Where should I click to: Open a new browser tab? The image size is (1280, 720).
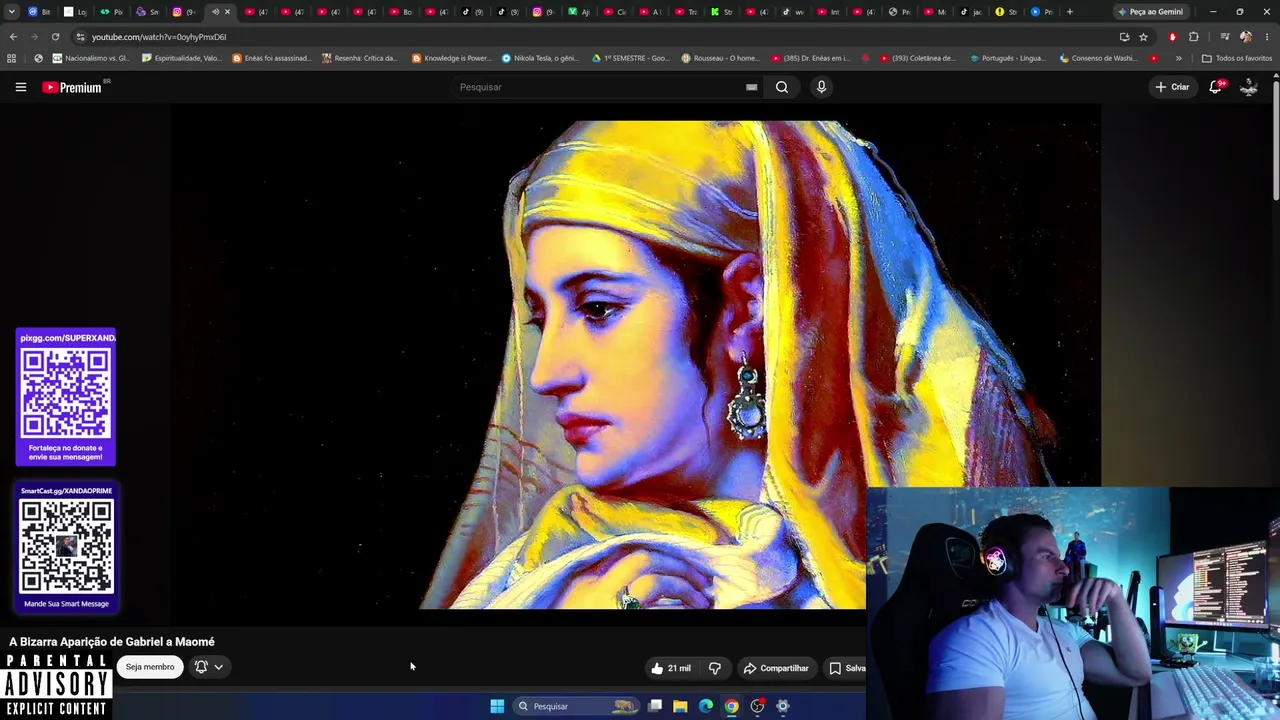coord(1070,12)
